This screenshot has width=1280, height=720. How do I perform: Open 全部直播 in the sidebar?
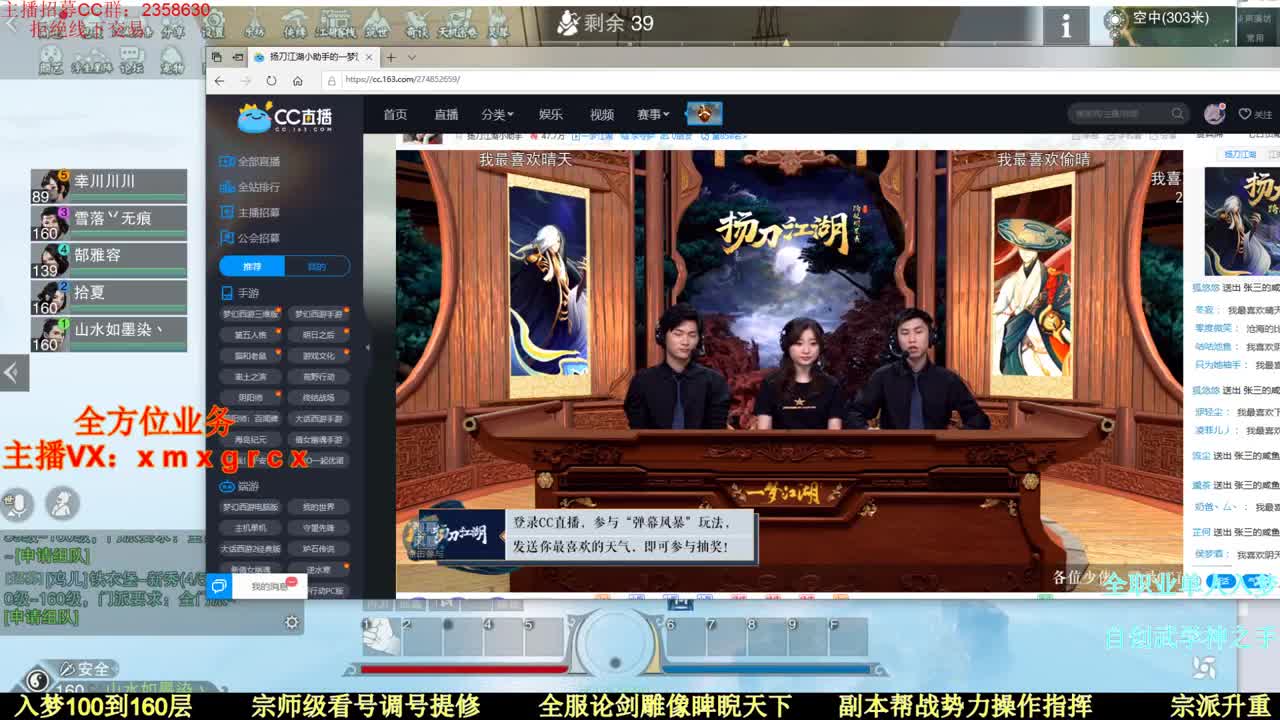coord(251,161)
